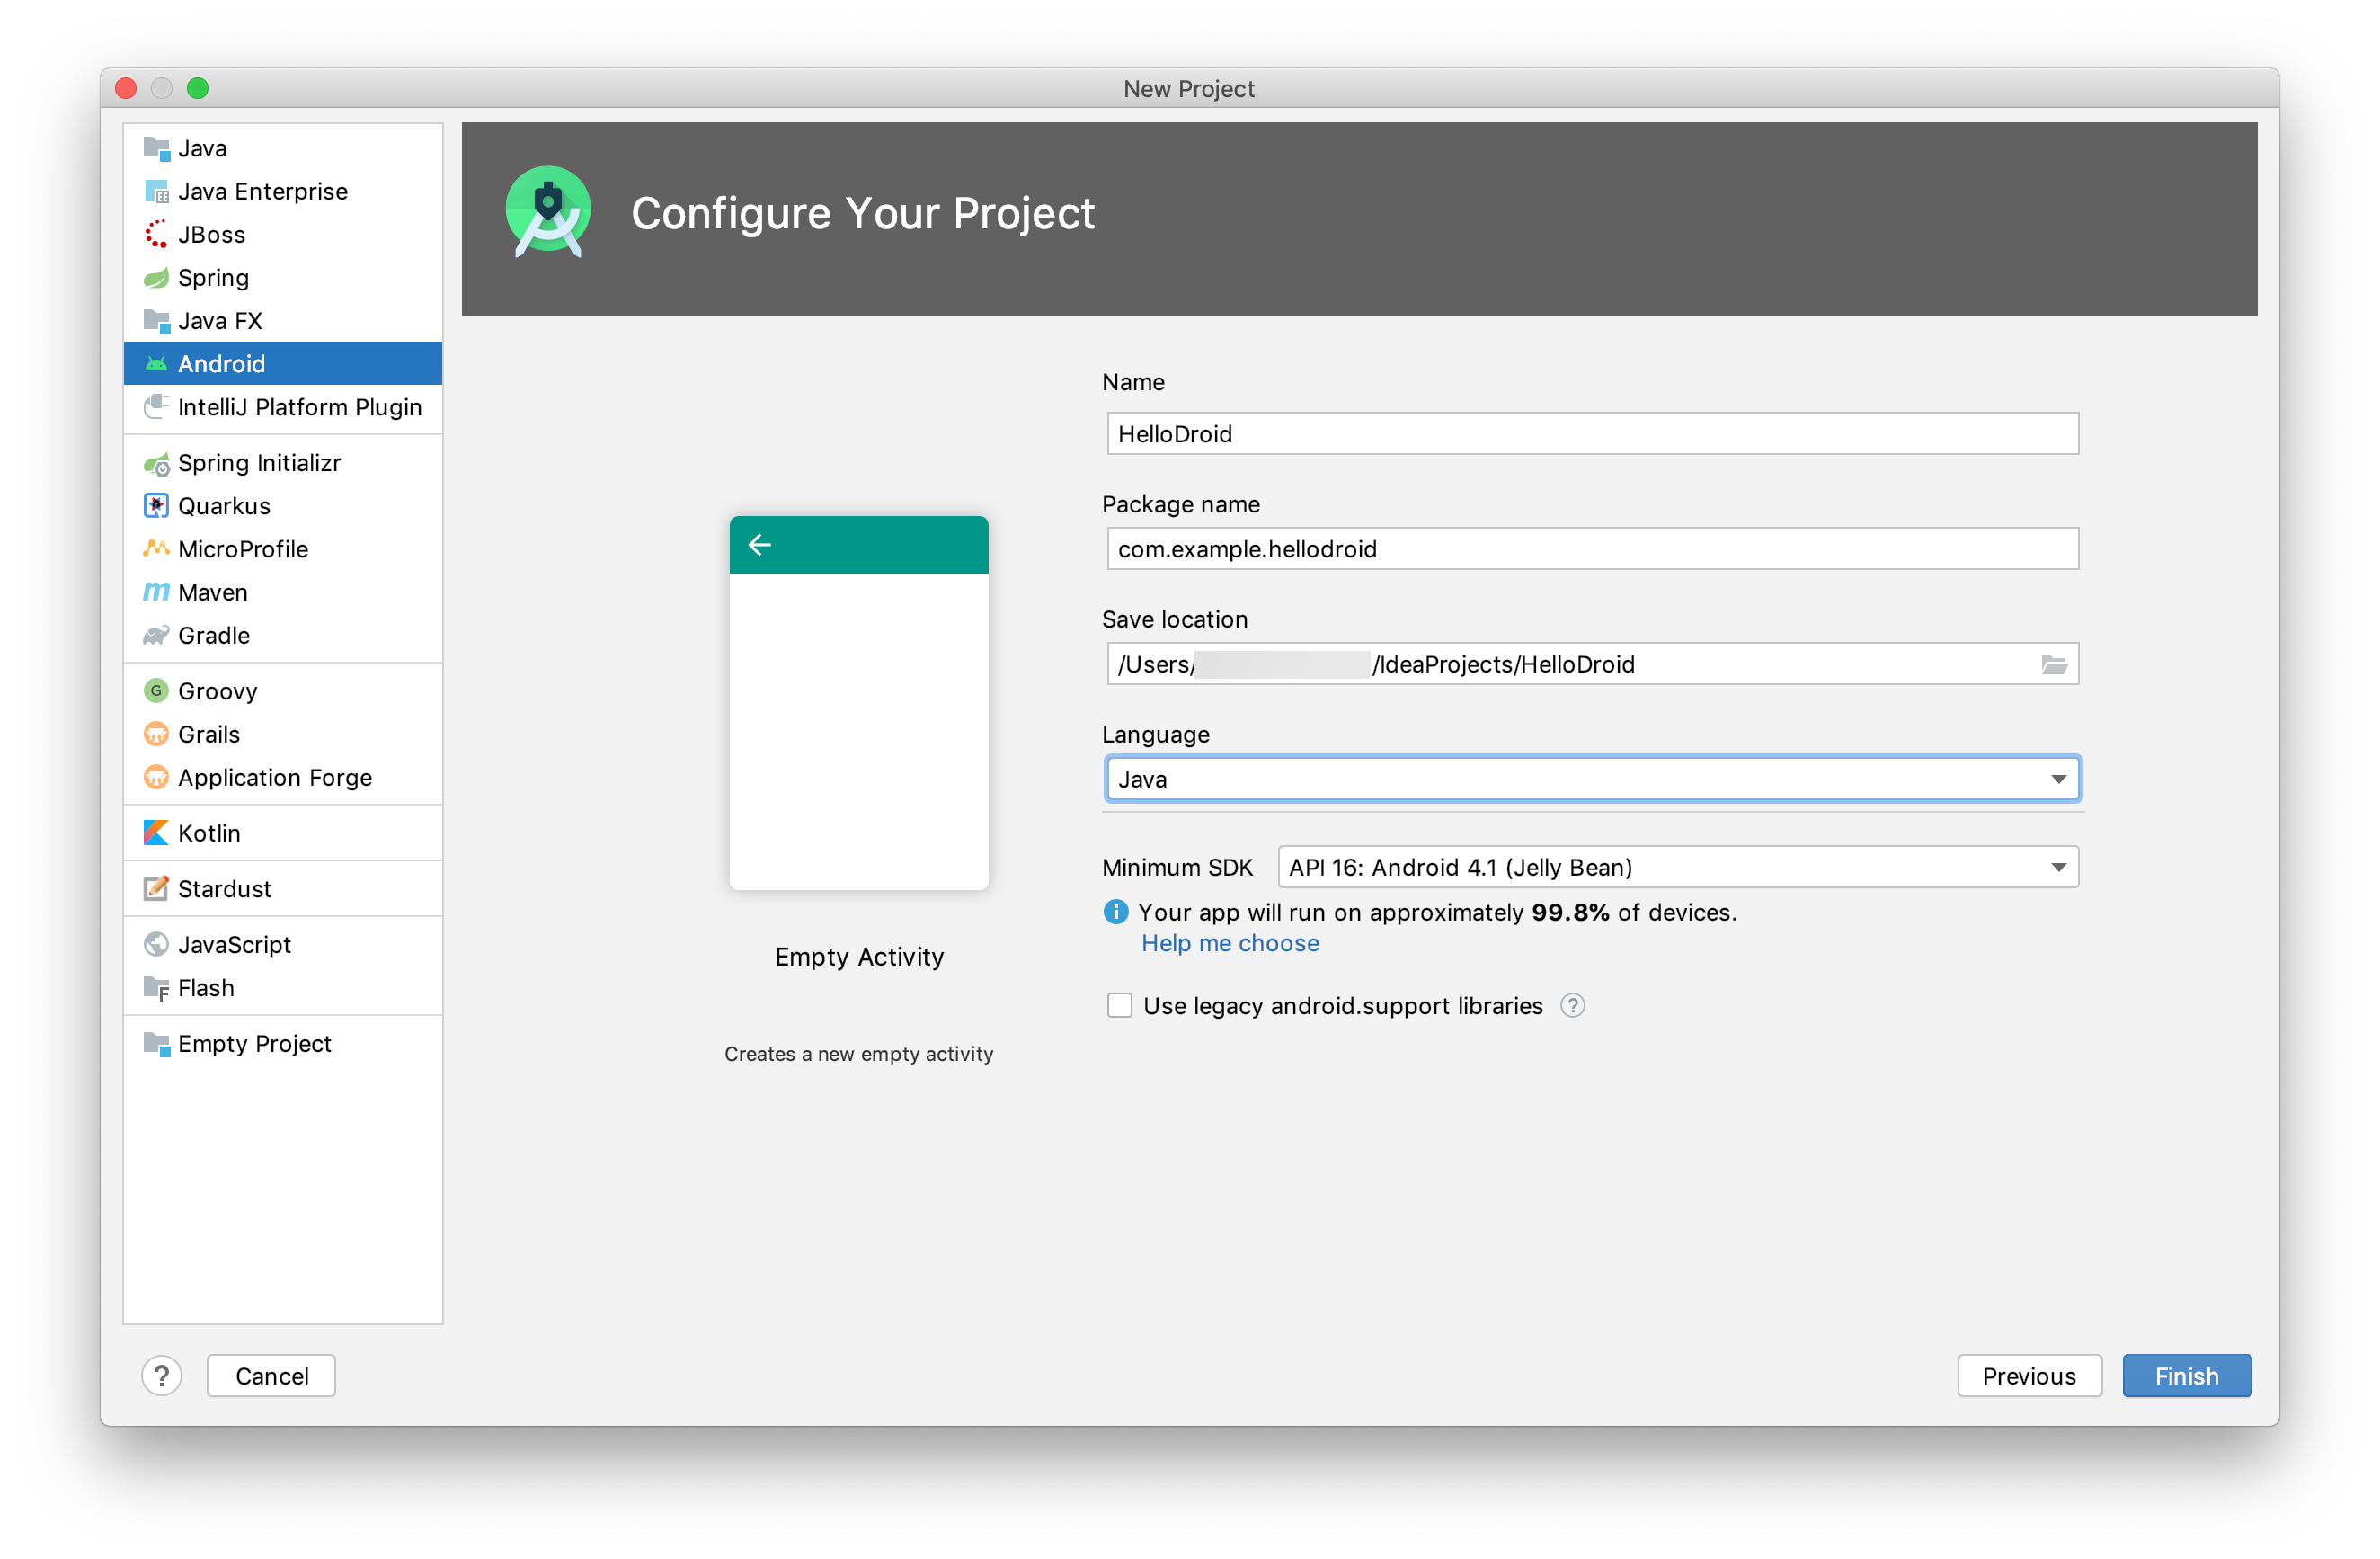Select the Groovy green circle icon
The width and height of the screenshot is (2380, 1559).
point(156,691)
